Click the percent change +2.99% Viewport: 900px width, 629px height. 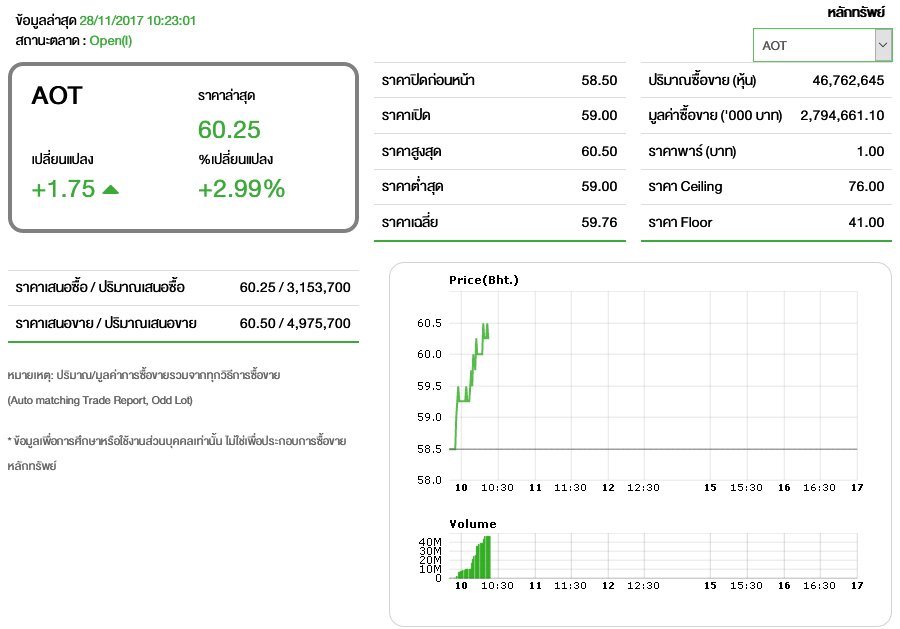pos(241,189)
